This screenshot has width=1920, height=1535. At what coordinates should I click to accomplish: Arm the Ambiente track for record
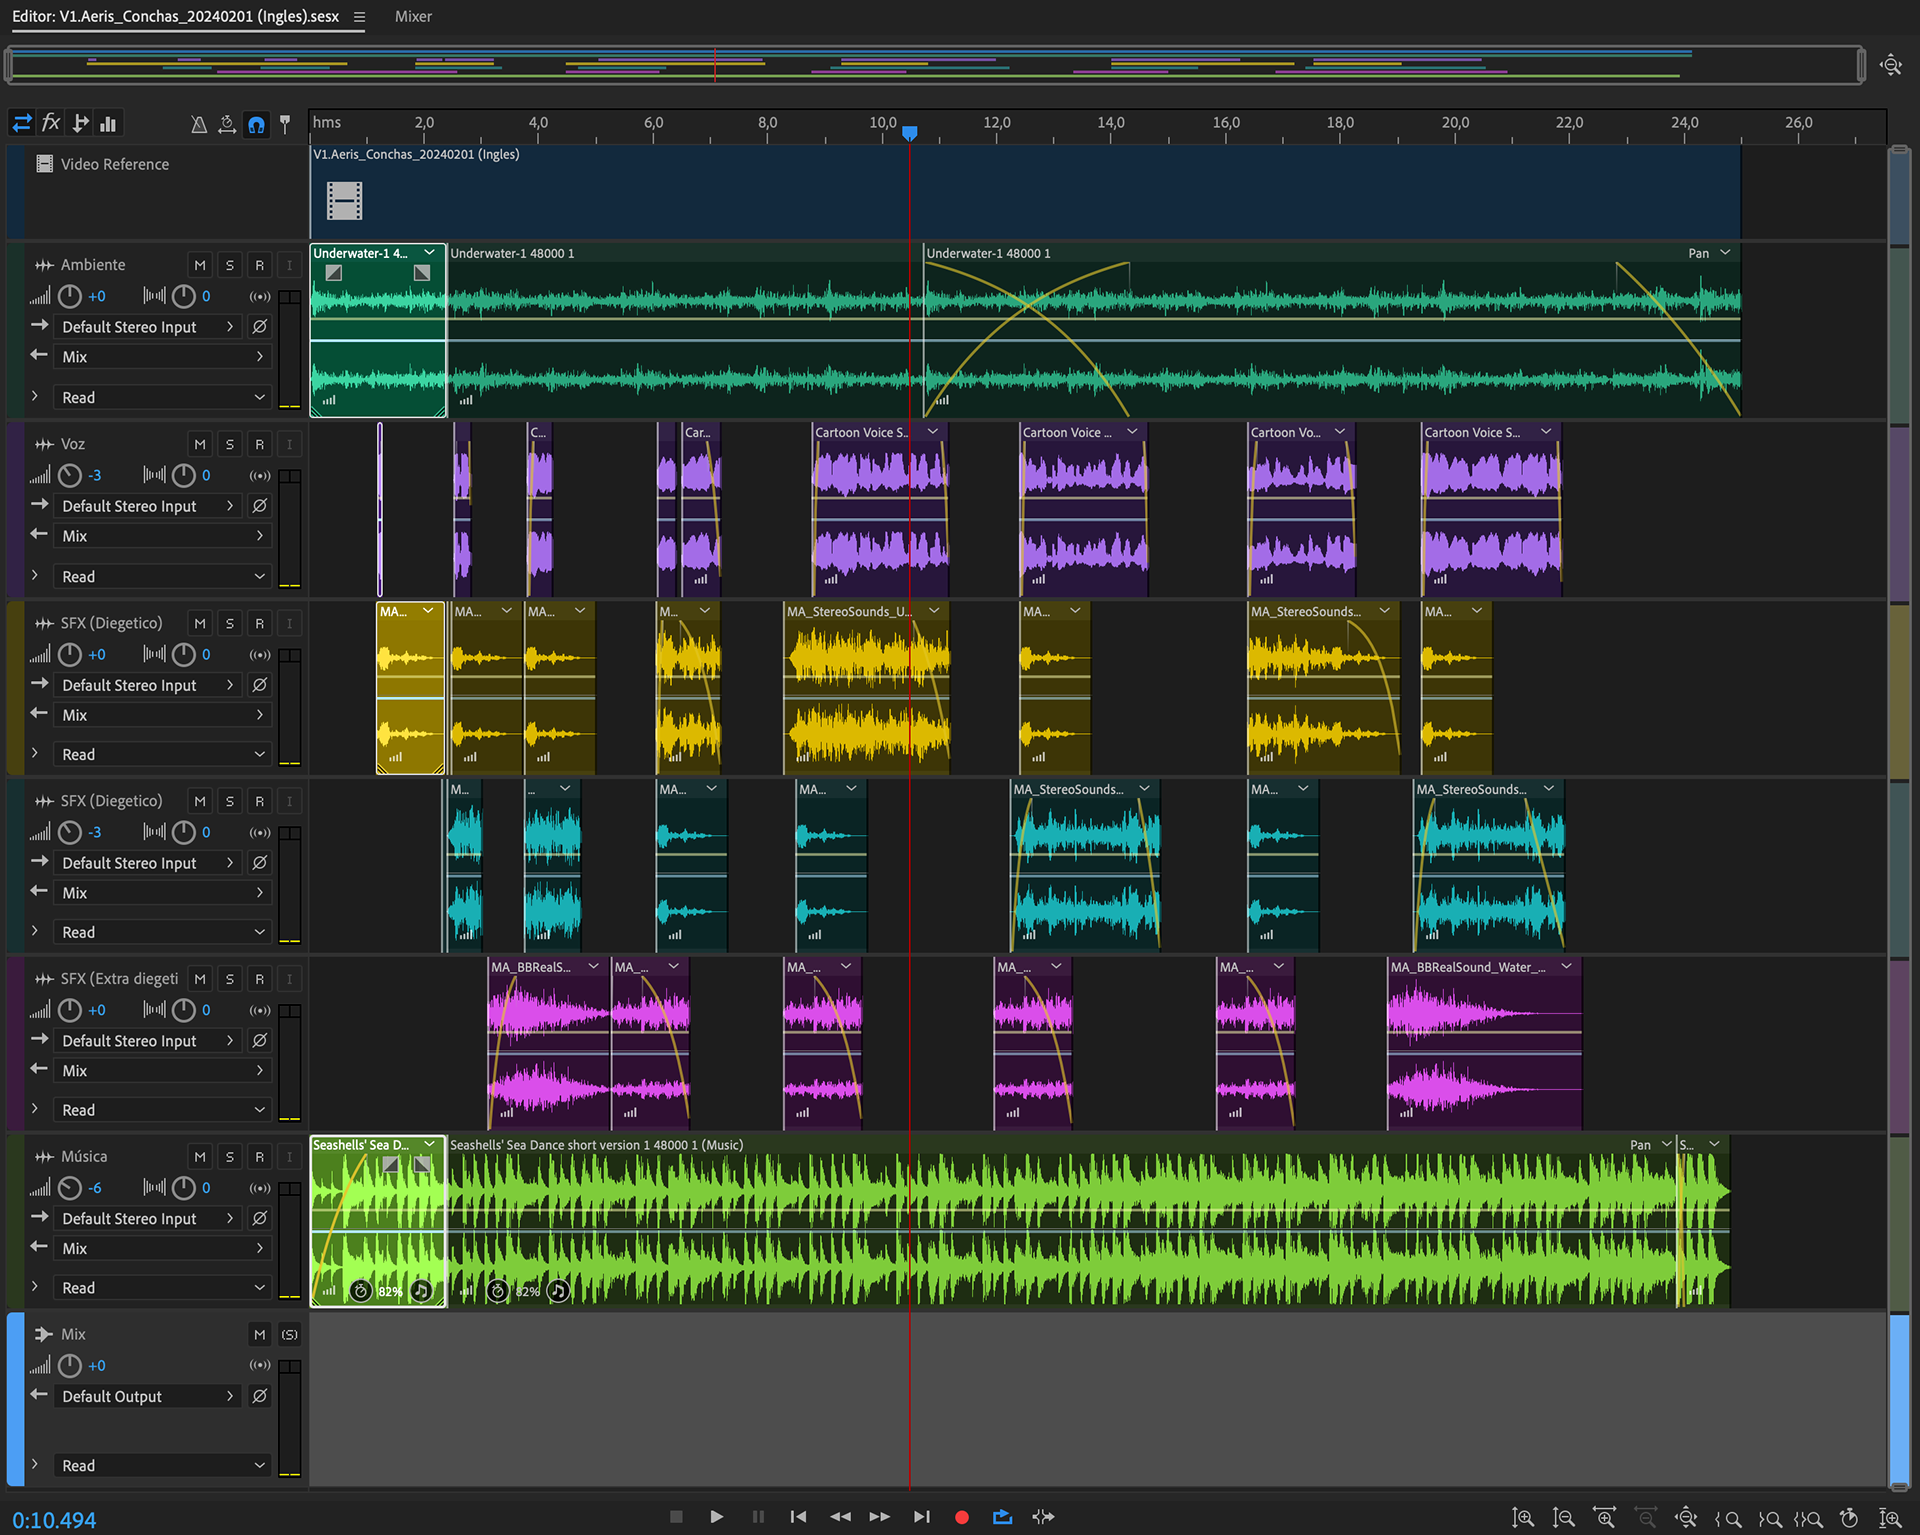[260, 265]
